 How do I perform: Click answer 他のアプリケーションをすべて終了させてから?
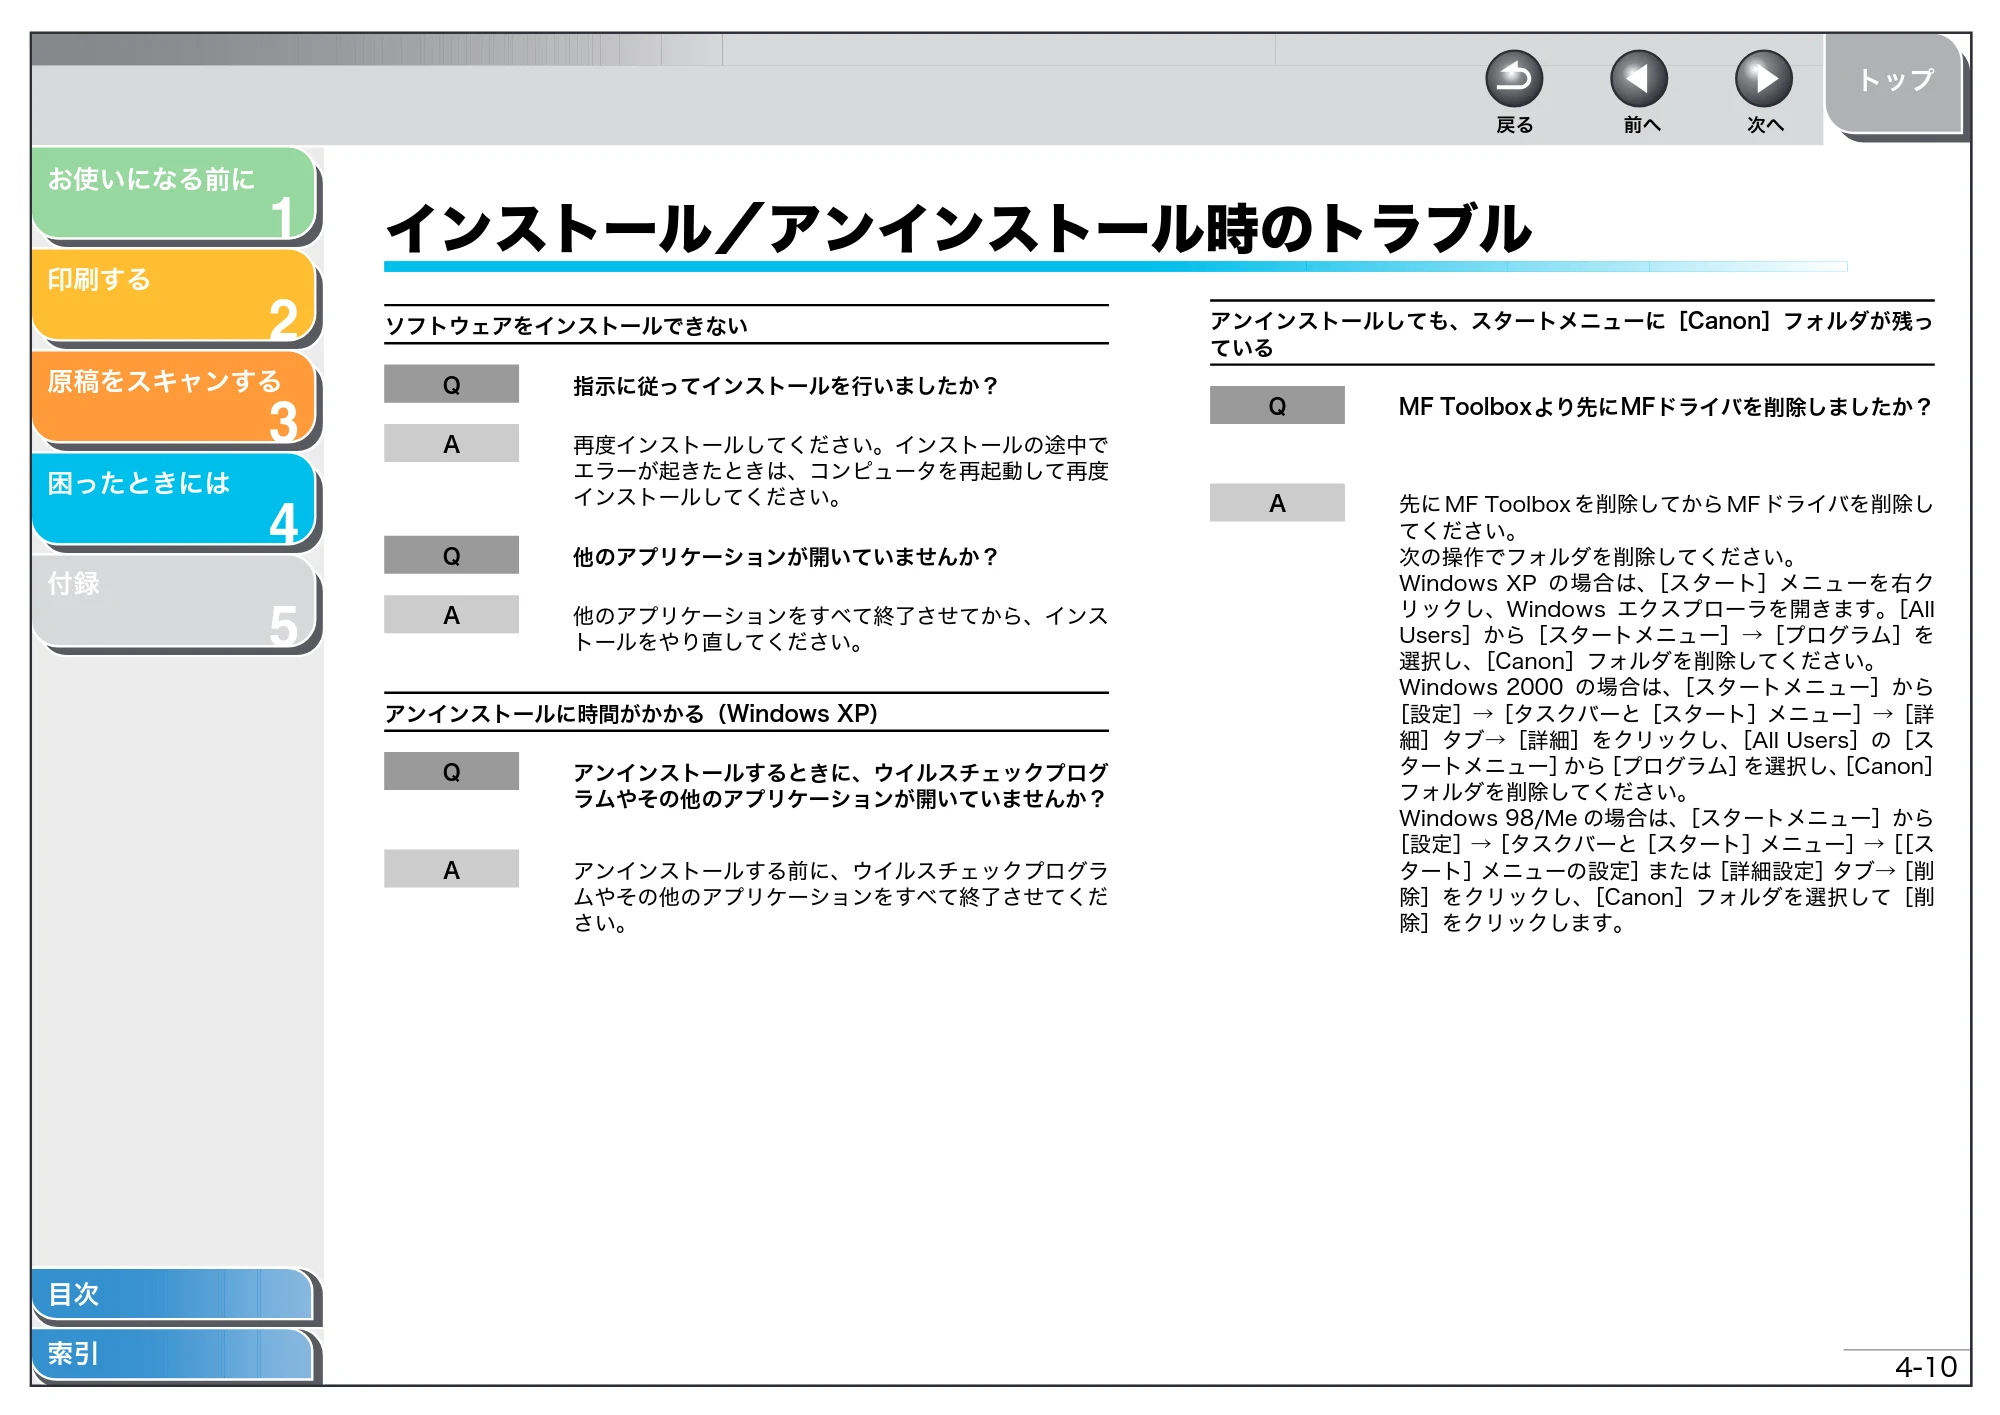pyautogui.click(x=840, y=629)
